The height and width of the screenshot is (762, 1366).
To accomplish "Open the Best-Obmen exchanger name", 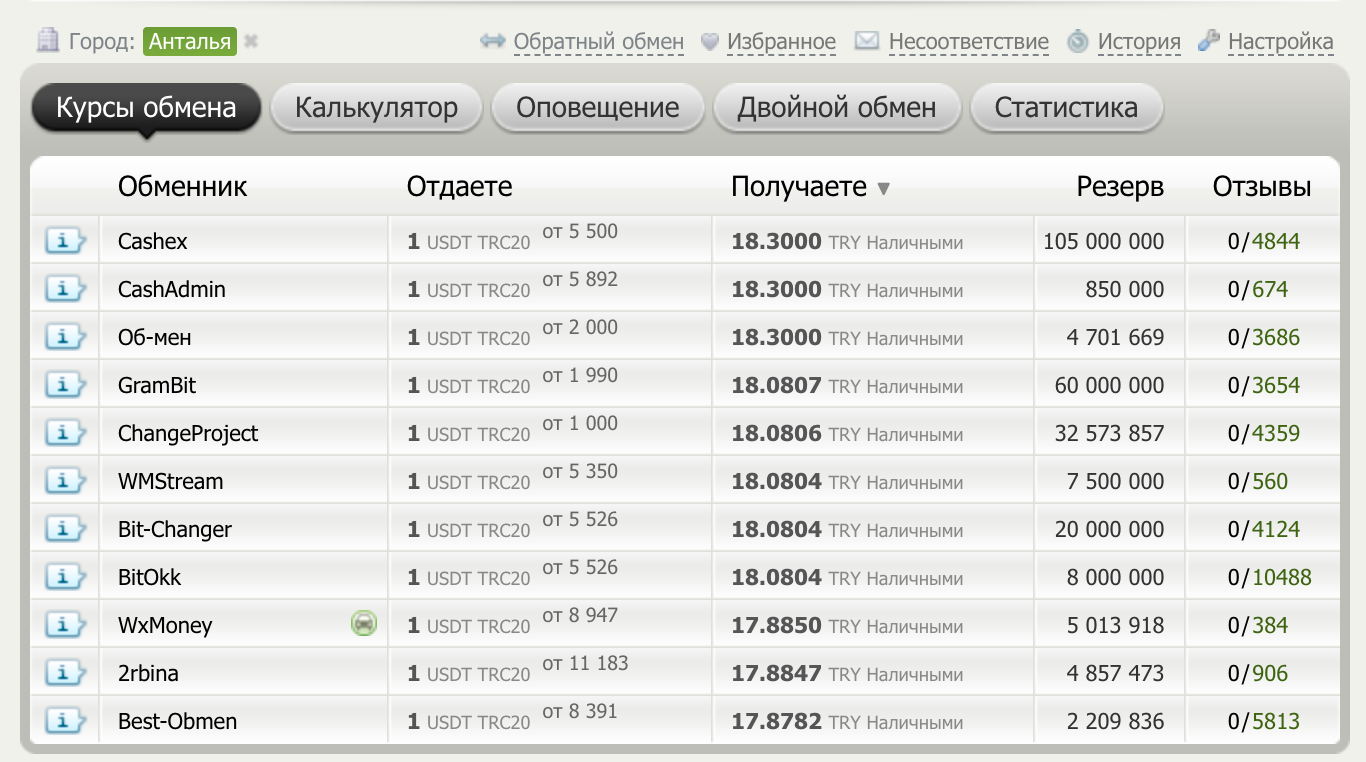I will 178,721.
